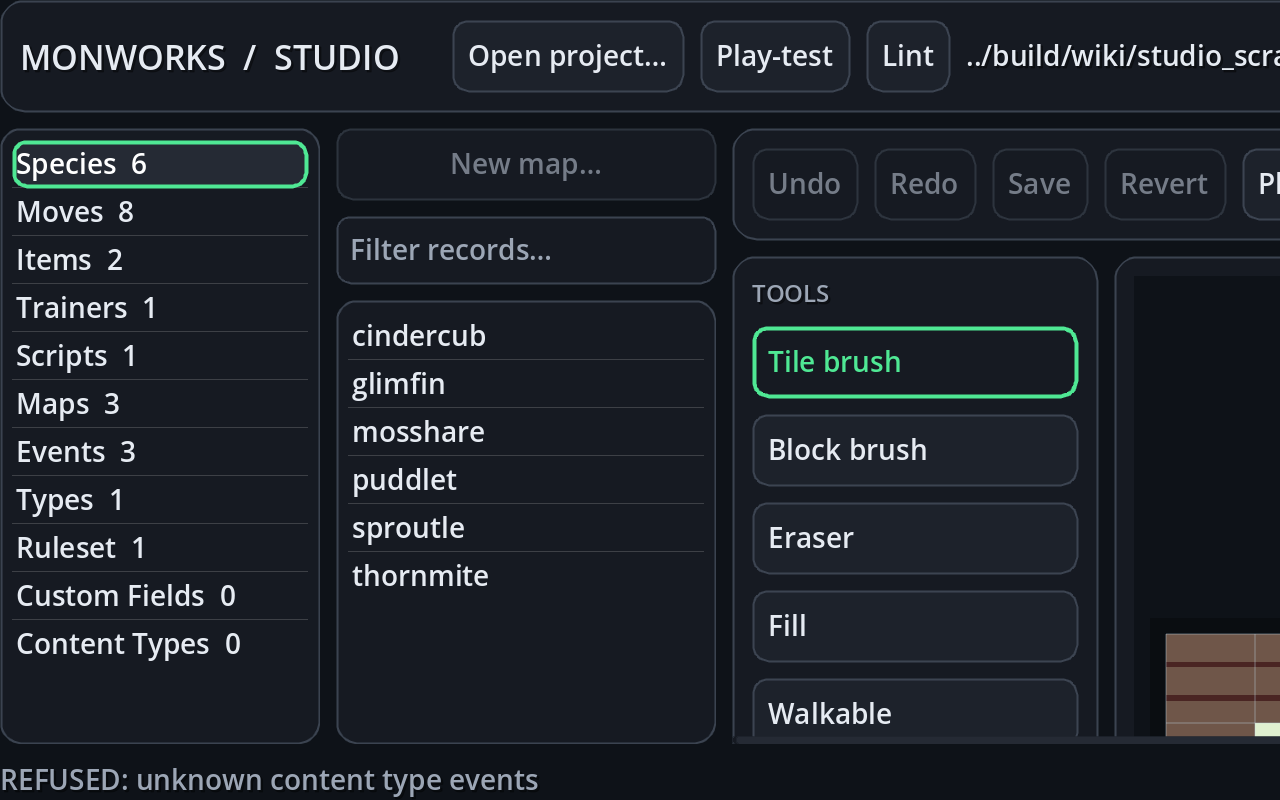Click the Redo button
1280x800 pixels.
click(x=924, y=184)
